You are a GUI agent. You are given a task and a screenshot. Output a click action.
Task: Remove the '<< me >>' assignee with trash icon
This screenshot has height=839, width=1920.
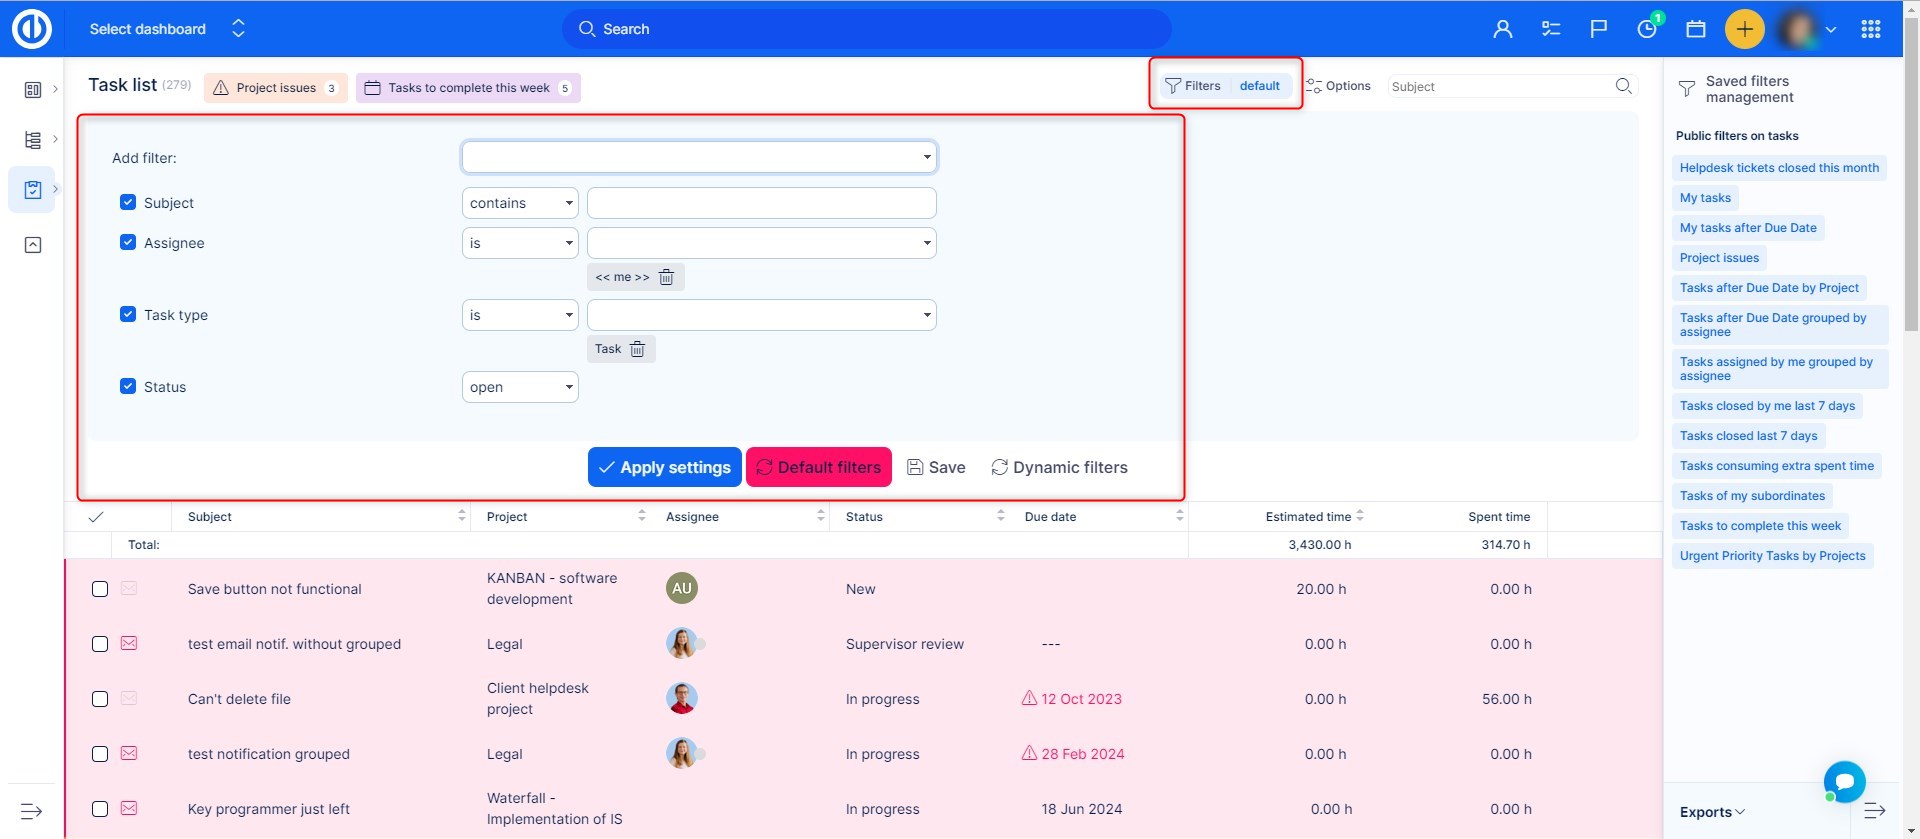666,277
